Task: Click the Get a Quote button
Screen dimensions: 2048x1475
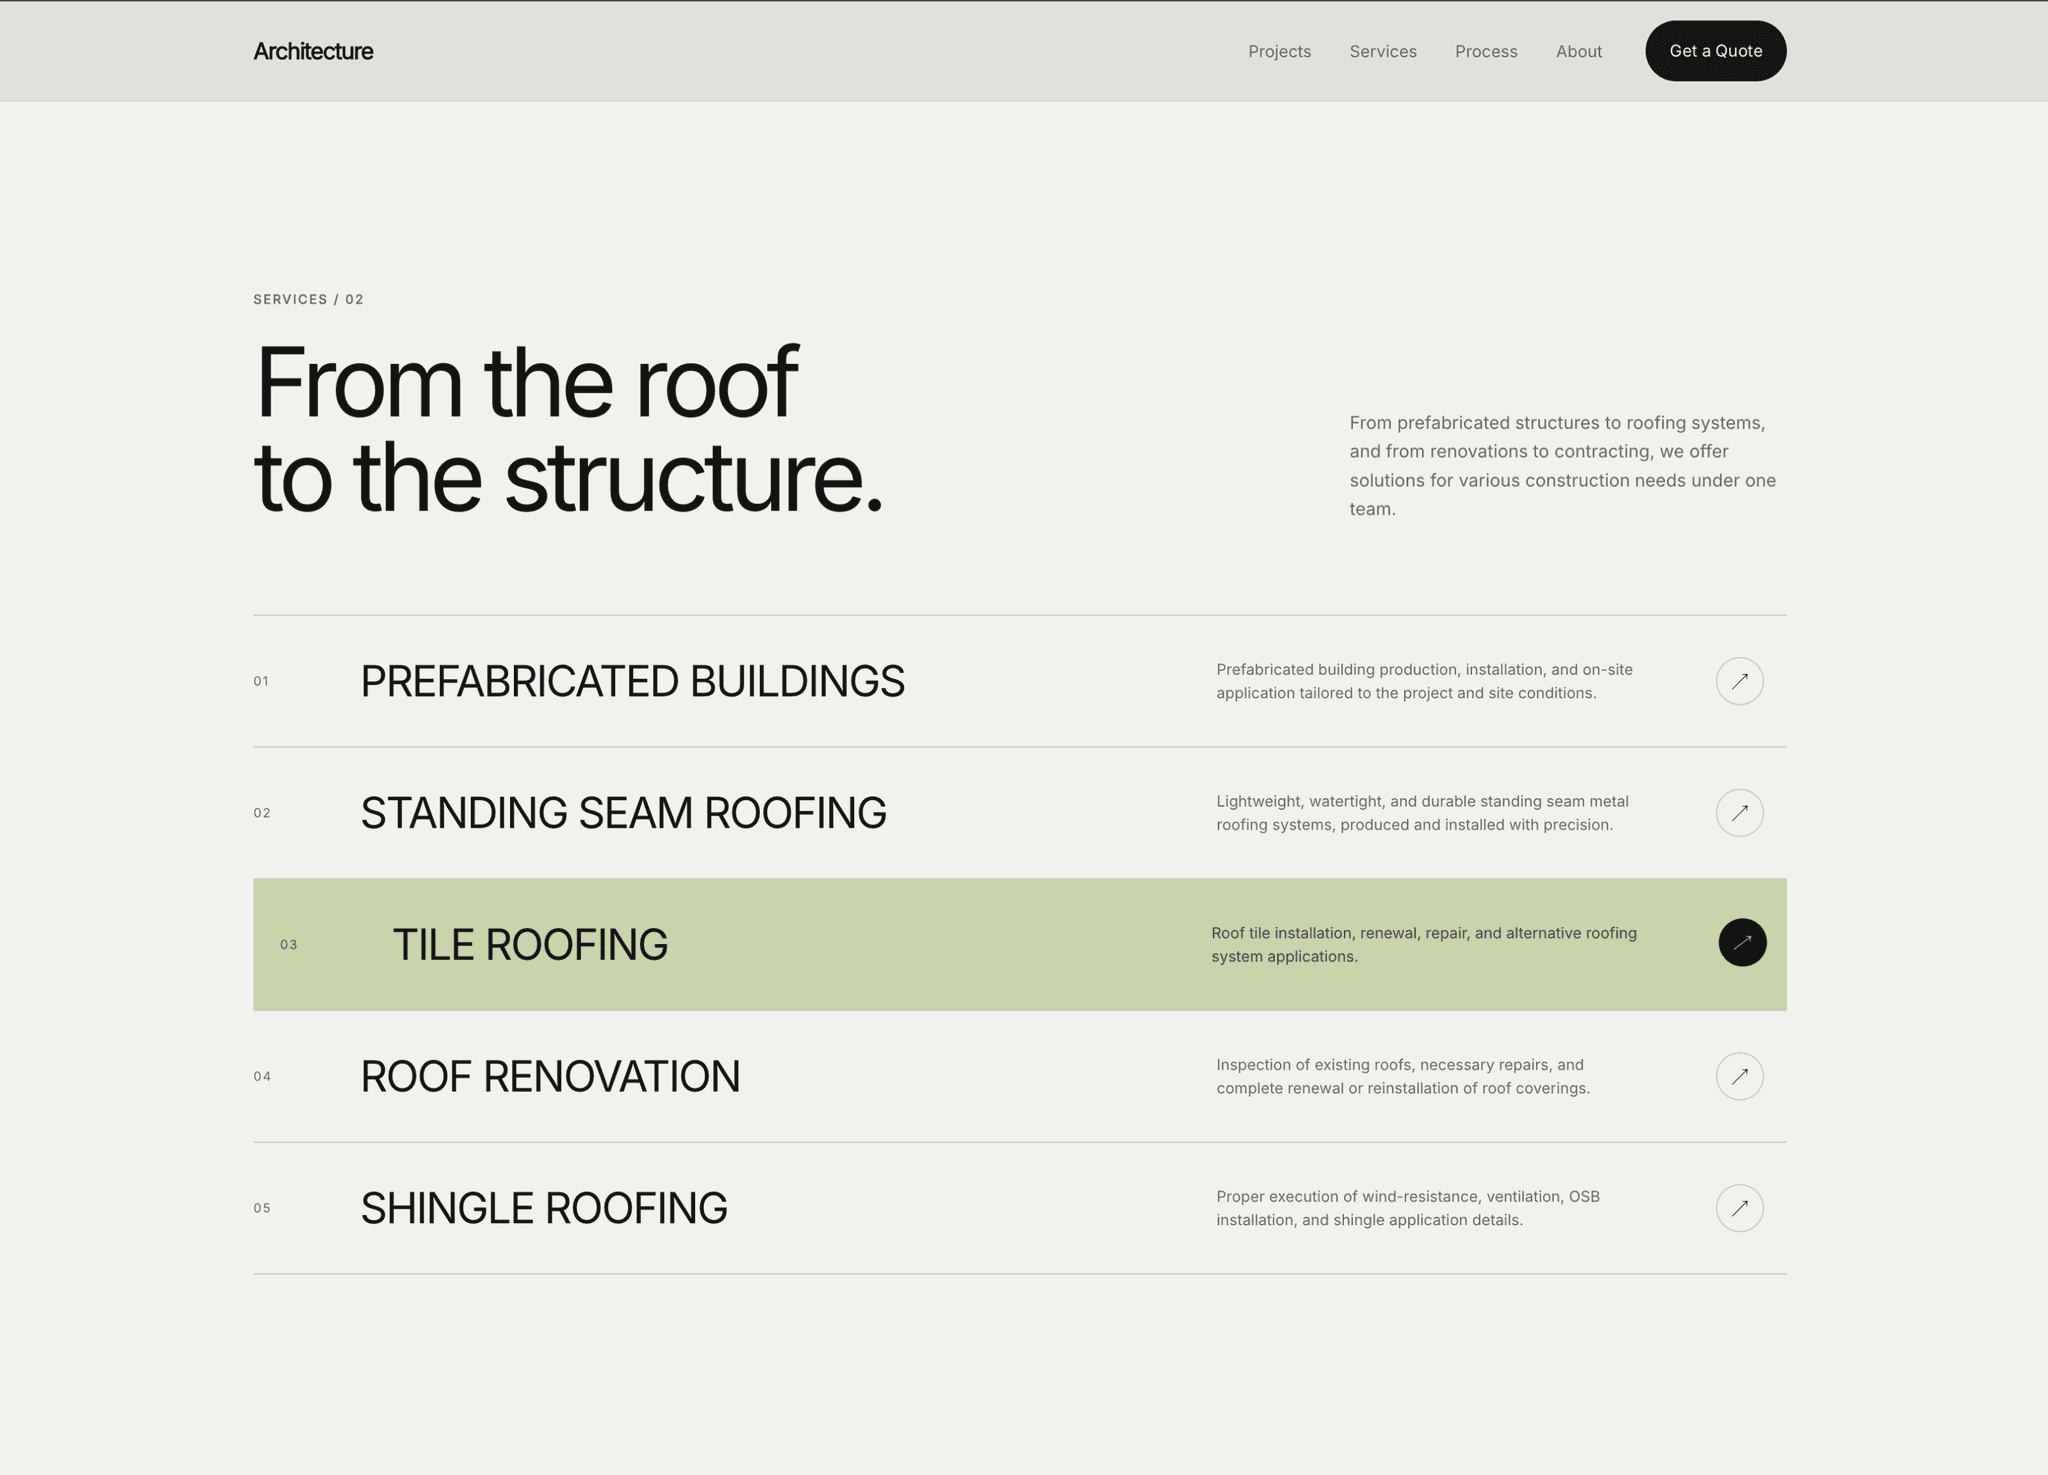Action: click(1715, 51)
